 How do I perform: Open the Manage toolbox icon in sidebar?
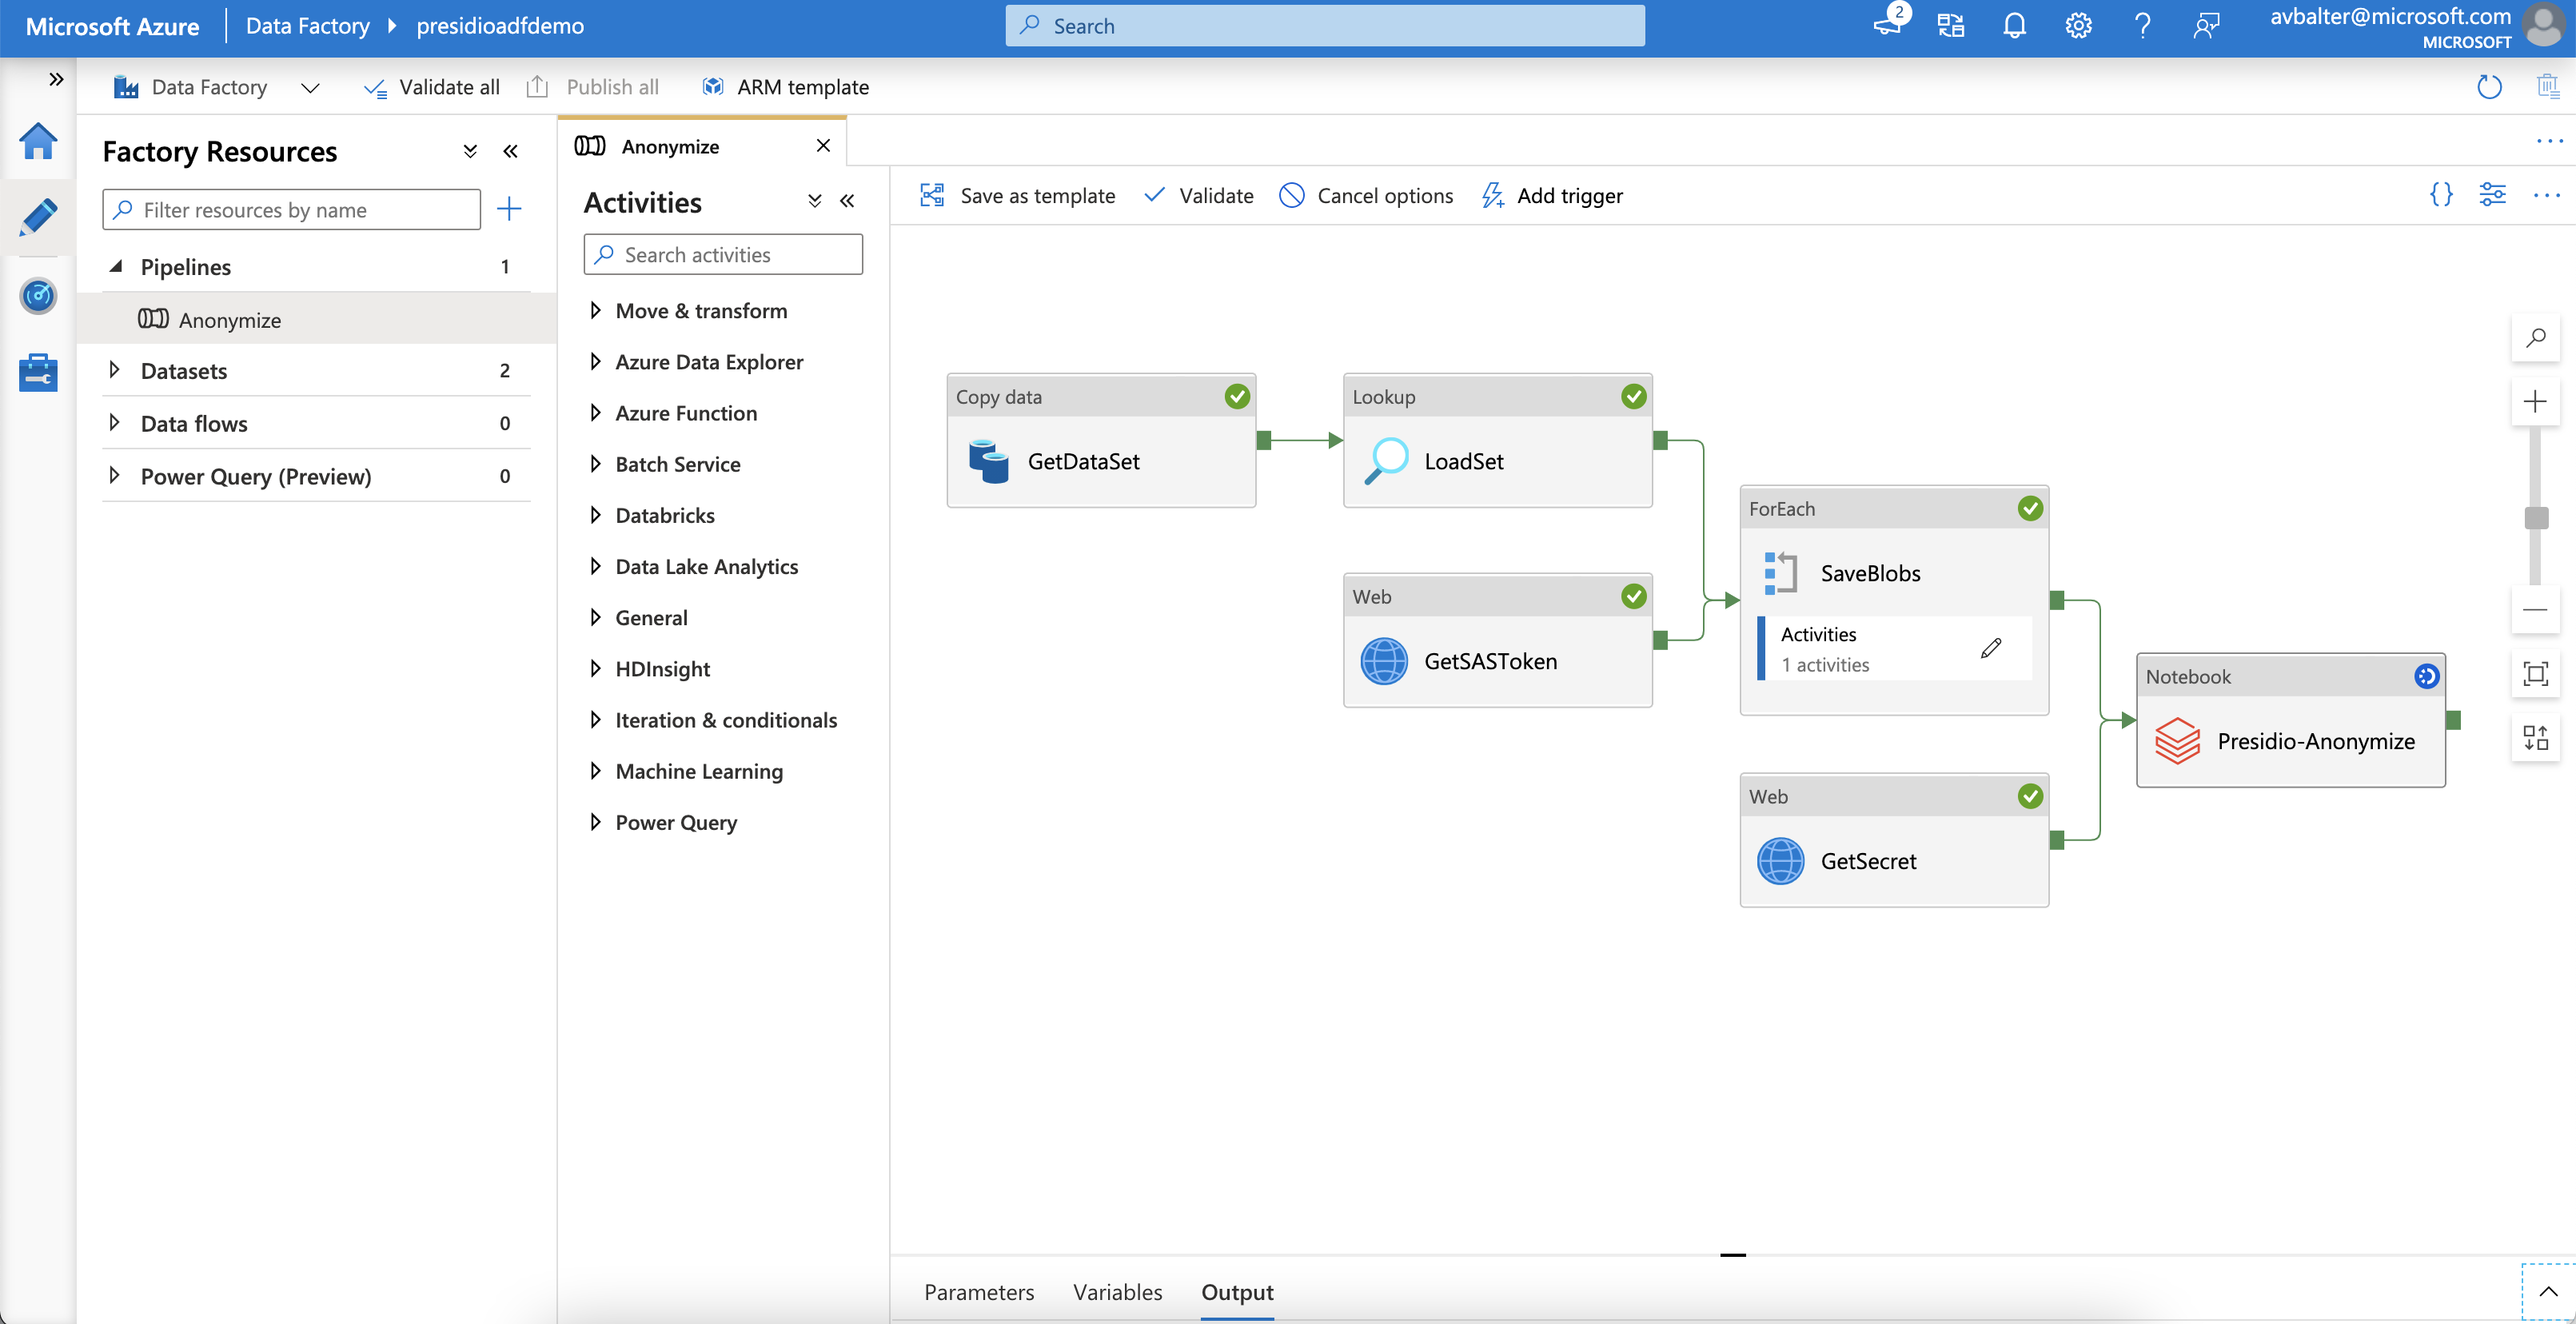[x=38, y=372]
